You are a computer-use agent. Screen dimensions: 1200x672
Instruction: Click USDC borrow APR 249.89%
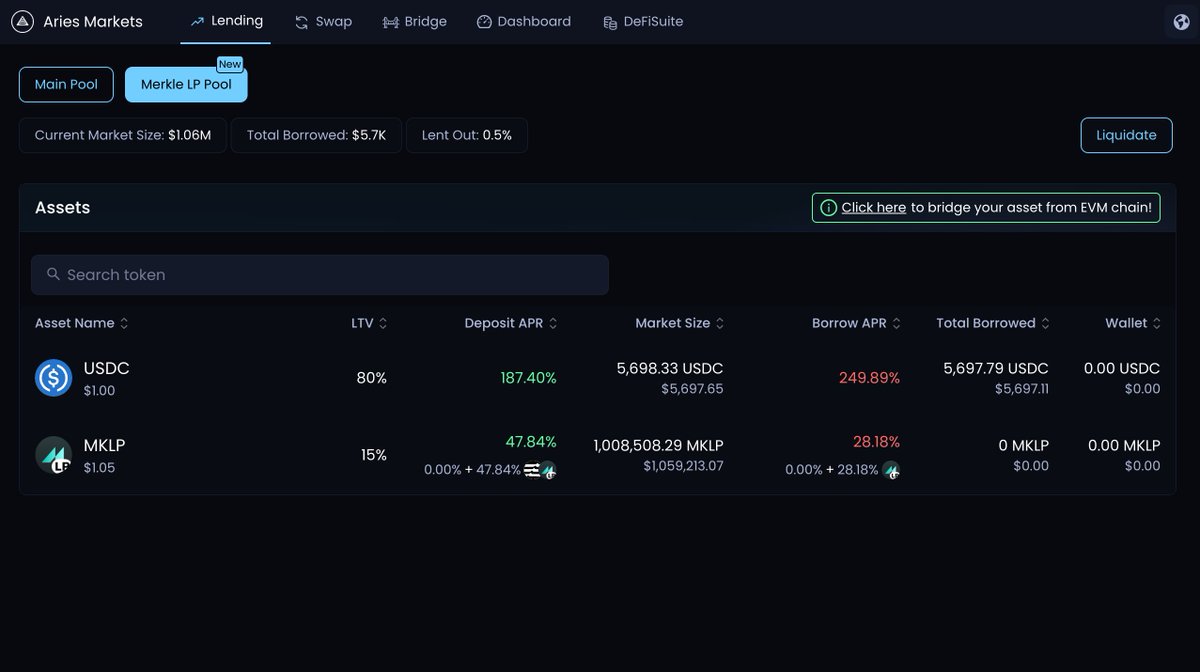point(869,378)
